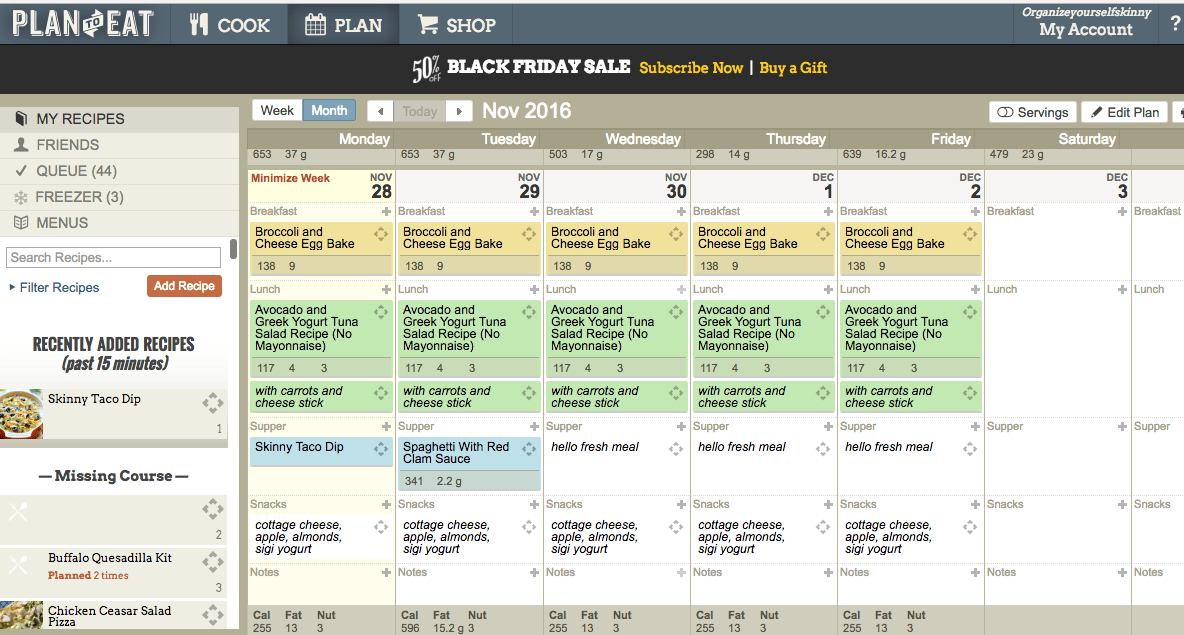This screenshot has height=635, width=1184.
Task: Open help question mark icon
Action: (x=1175, y=23)
